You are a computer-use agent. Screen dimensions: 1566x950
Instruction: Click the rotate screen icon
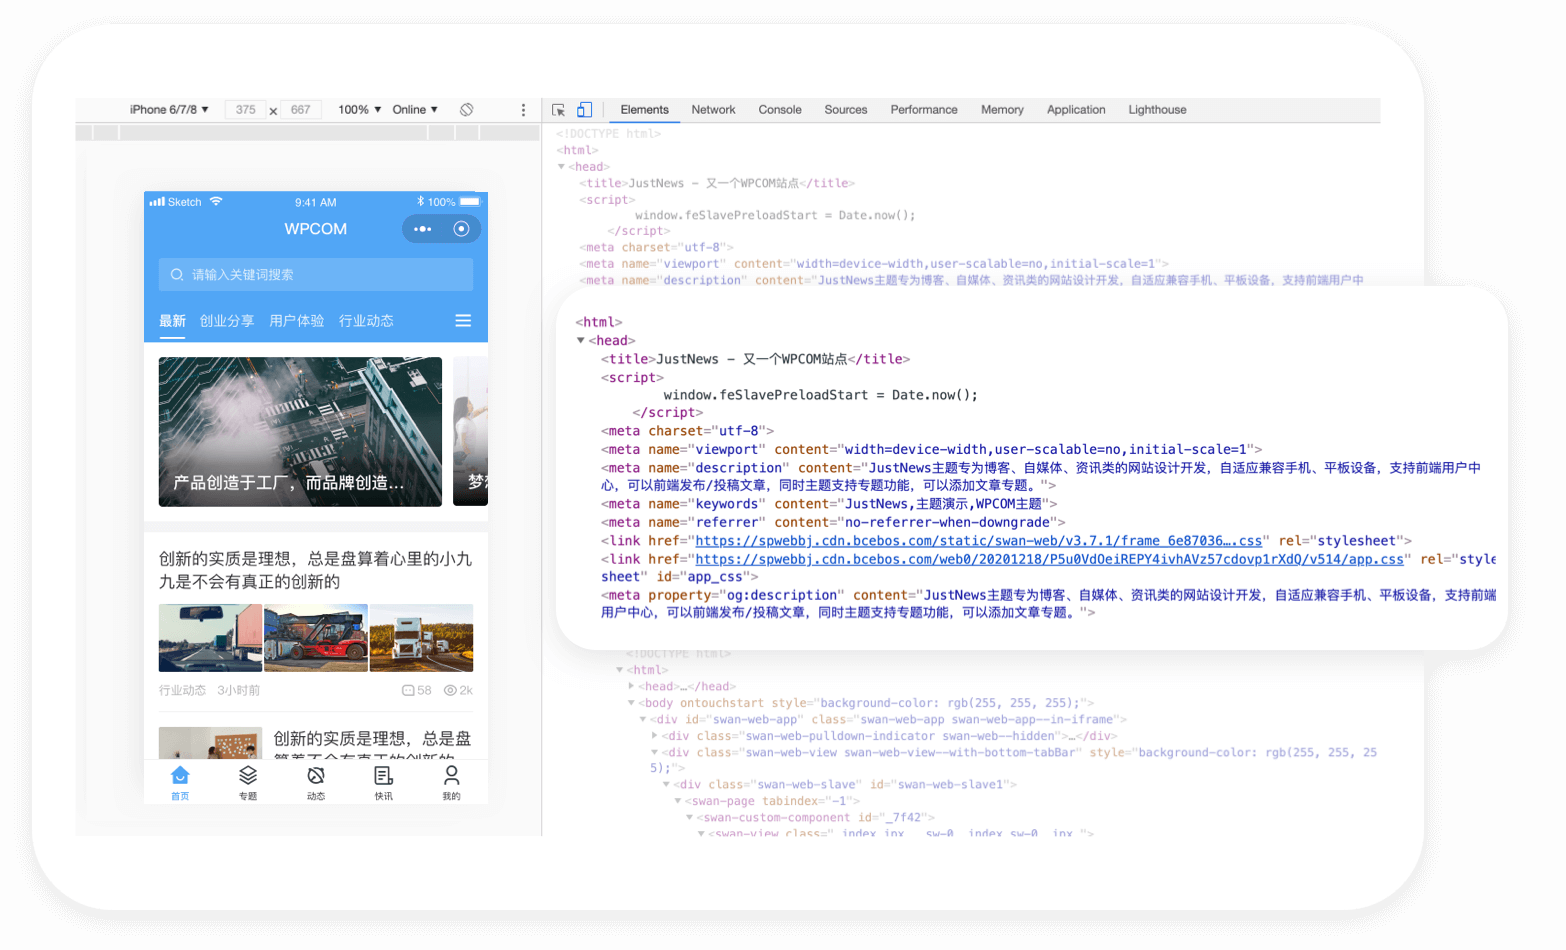467,110
